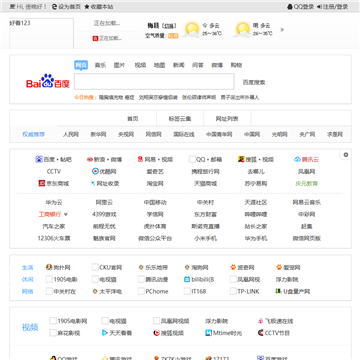360x360 pixels.
Task: Click the 百度搜索 button
Action: click(254, 82)
